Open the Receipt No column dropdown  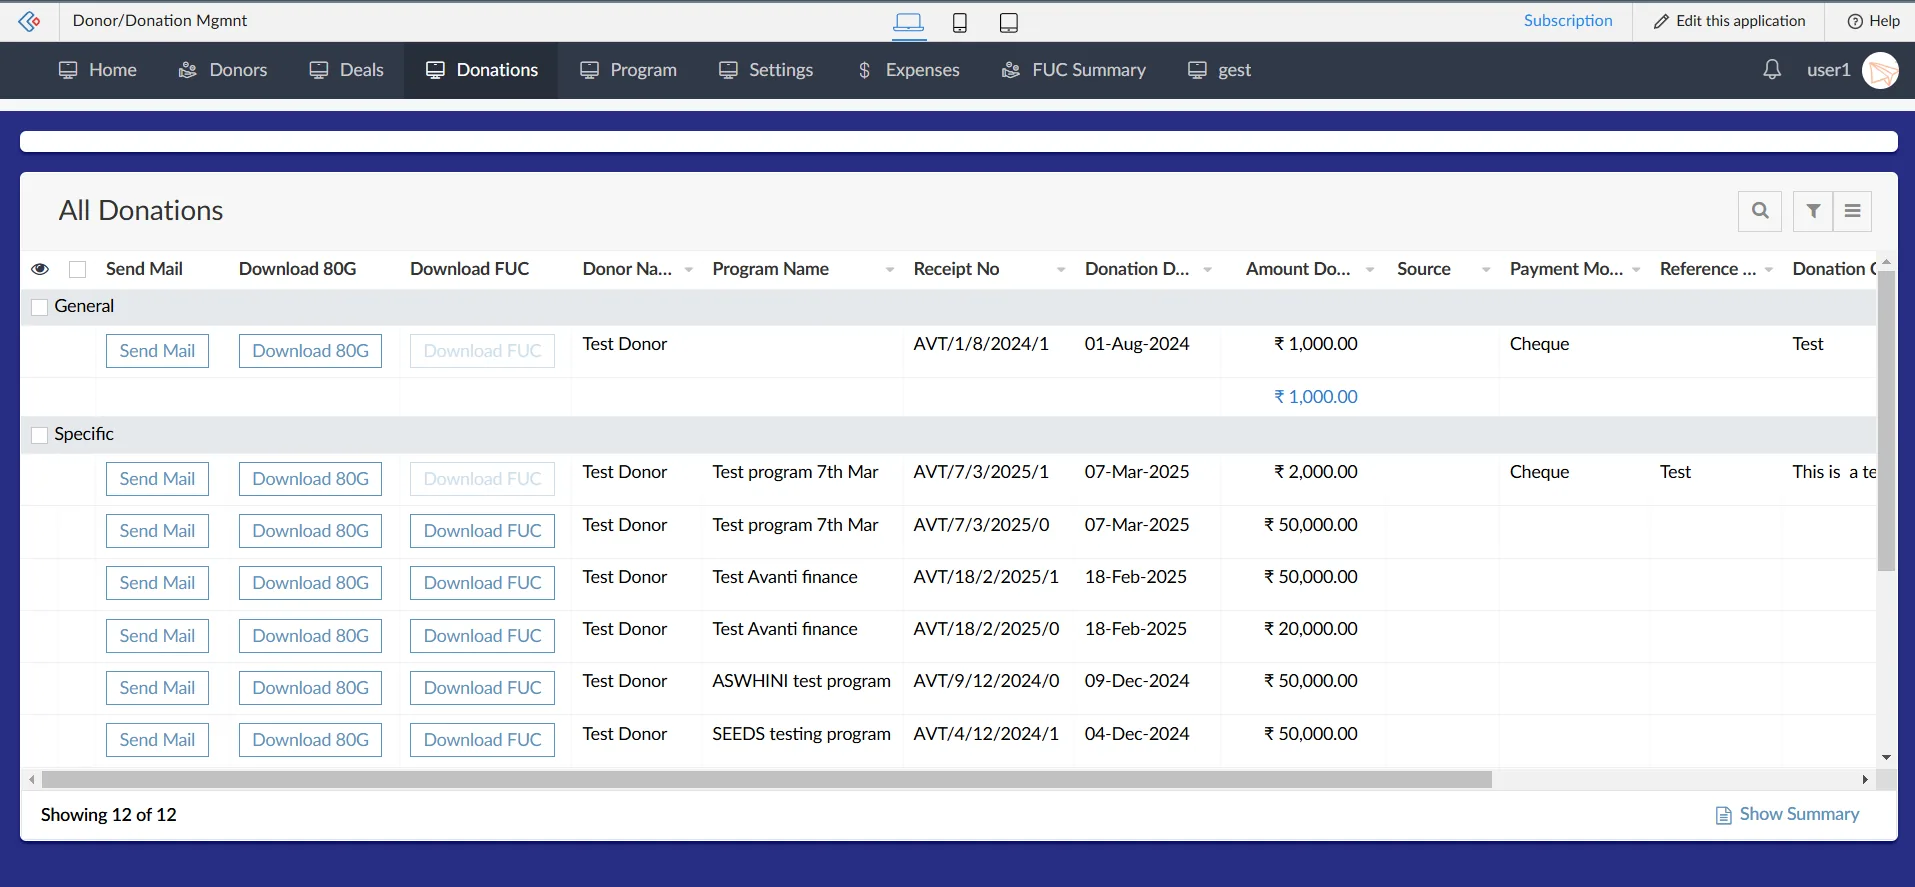click(1061, 270)
